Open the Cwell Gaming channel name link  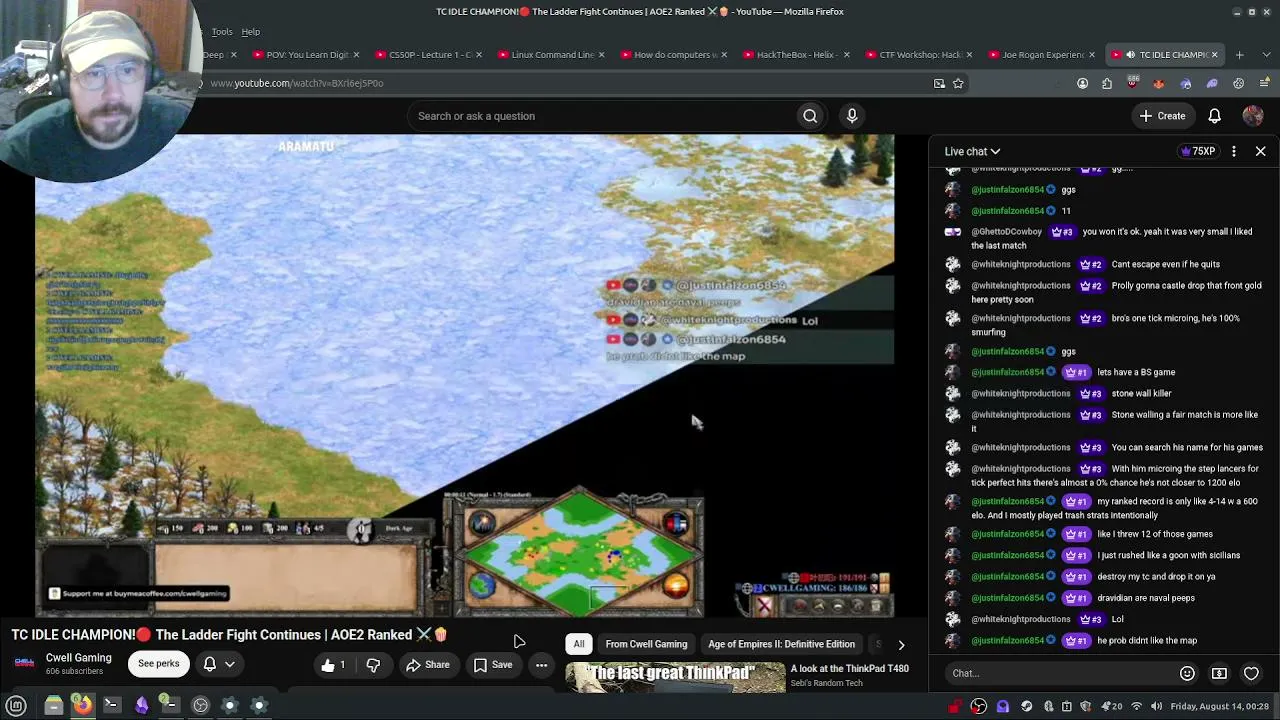(78, 658)
